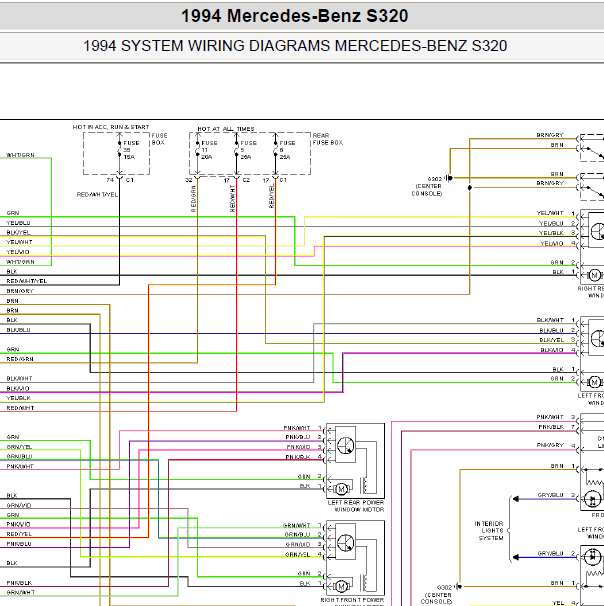Click the 74 C1 connector label

120,180
